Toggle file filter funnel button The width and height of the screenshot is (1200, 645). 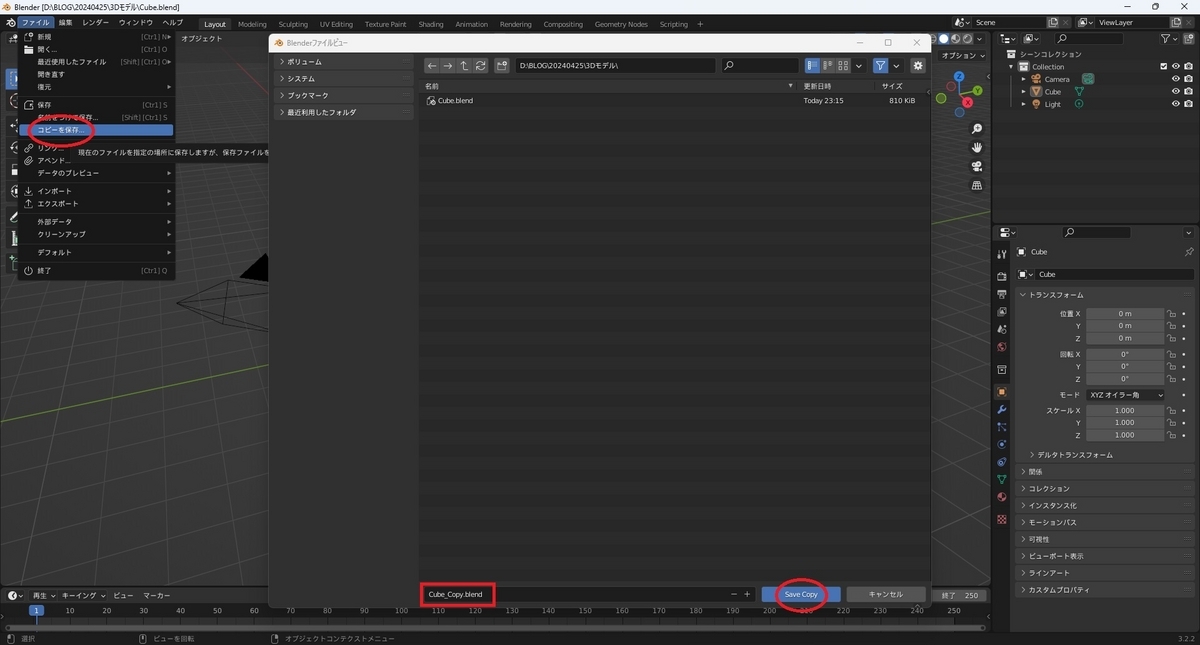(x=880, y=66)
